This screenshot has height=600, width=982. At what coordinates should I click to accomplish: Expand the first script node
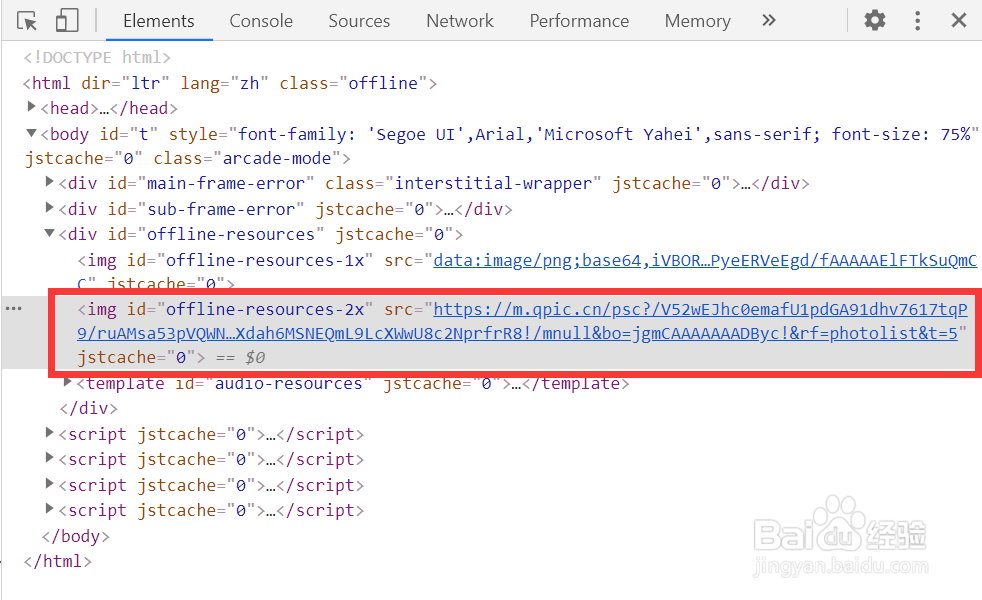49,433
